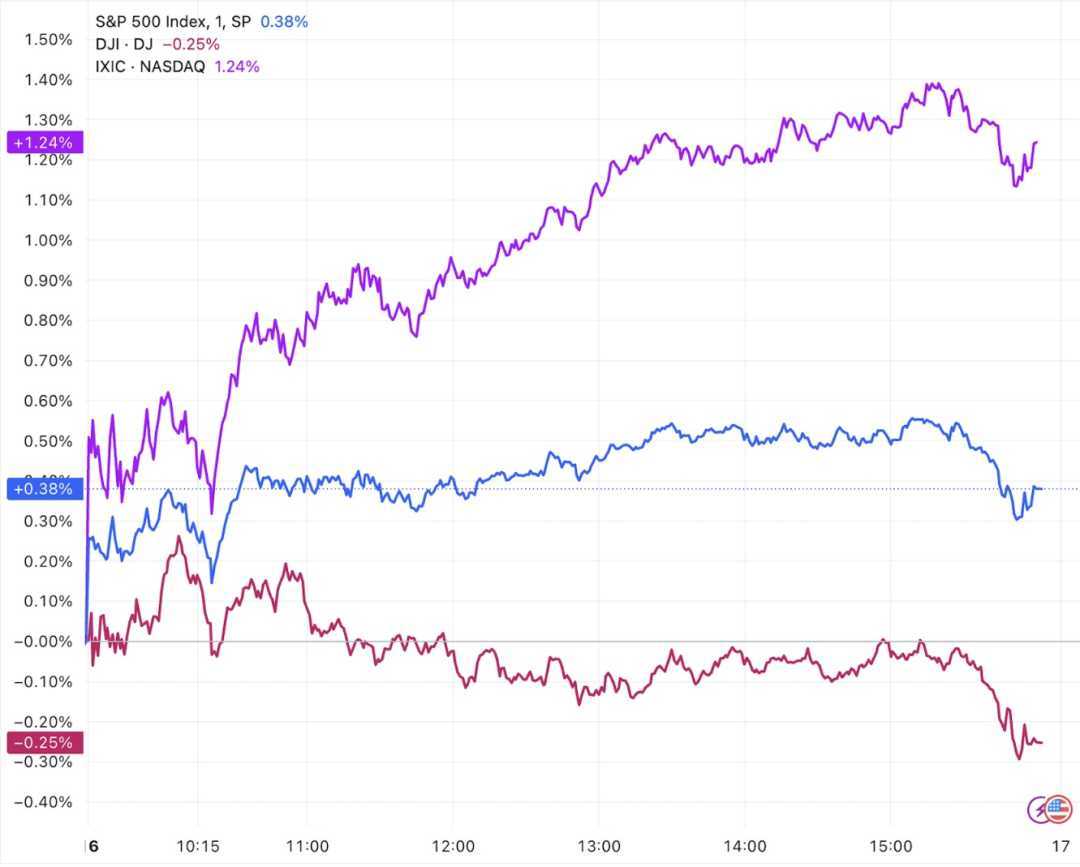Viewport: 1080px width, 867px height.
Task: Select the S&P 500 Index legend title
Action: [x=174, y=21]
